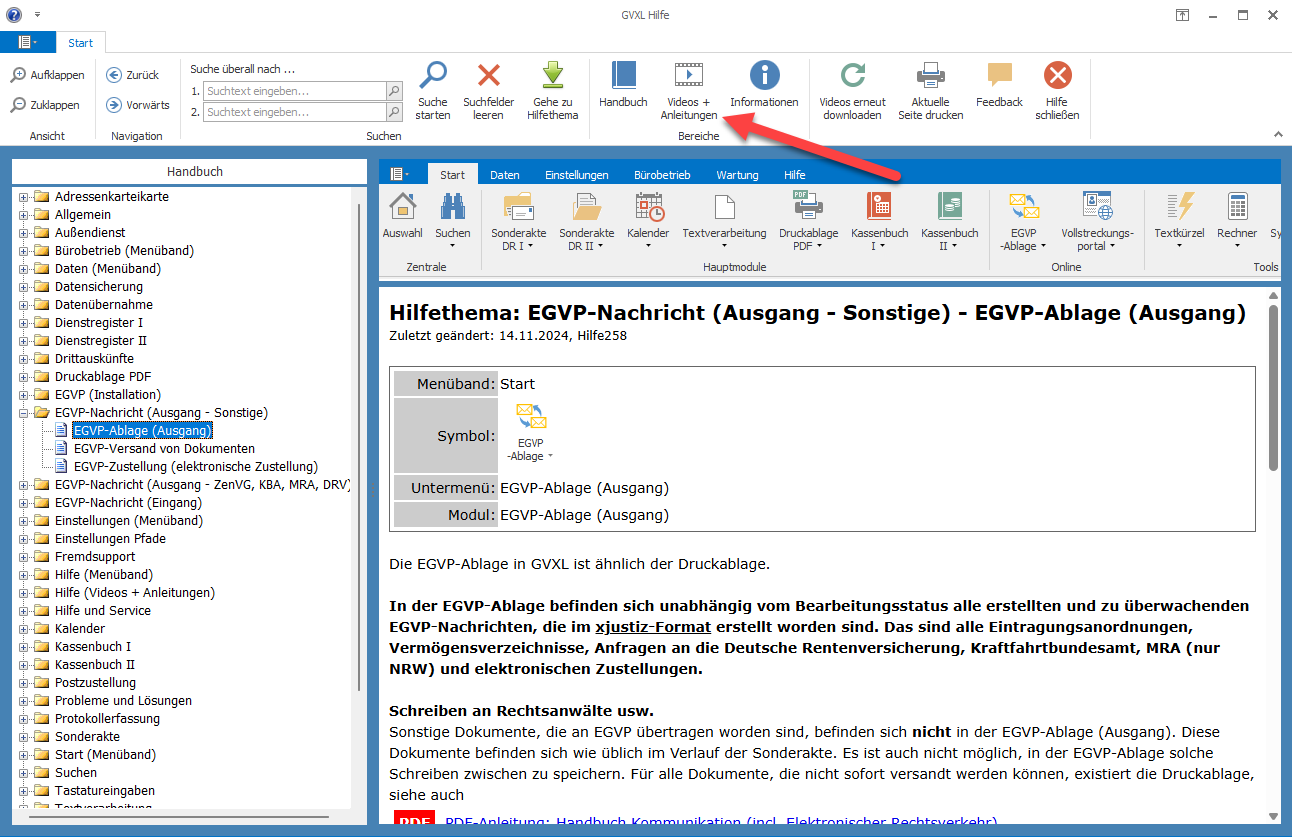Screen dimensions: 1292x837
Task: Go back with Zurück
Action: [133, 75]
